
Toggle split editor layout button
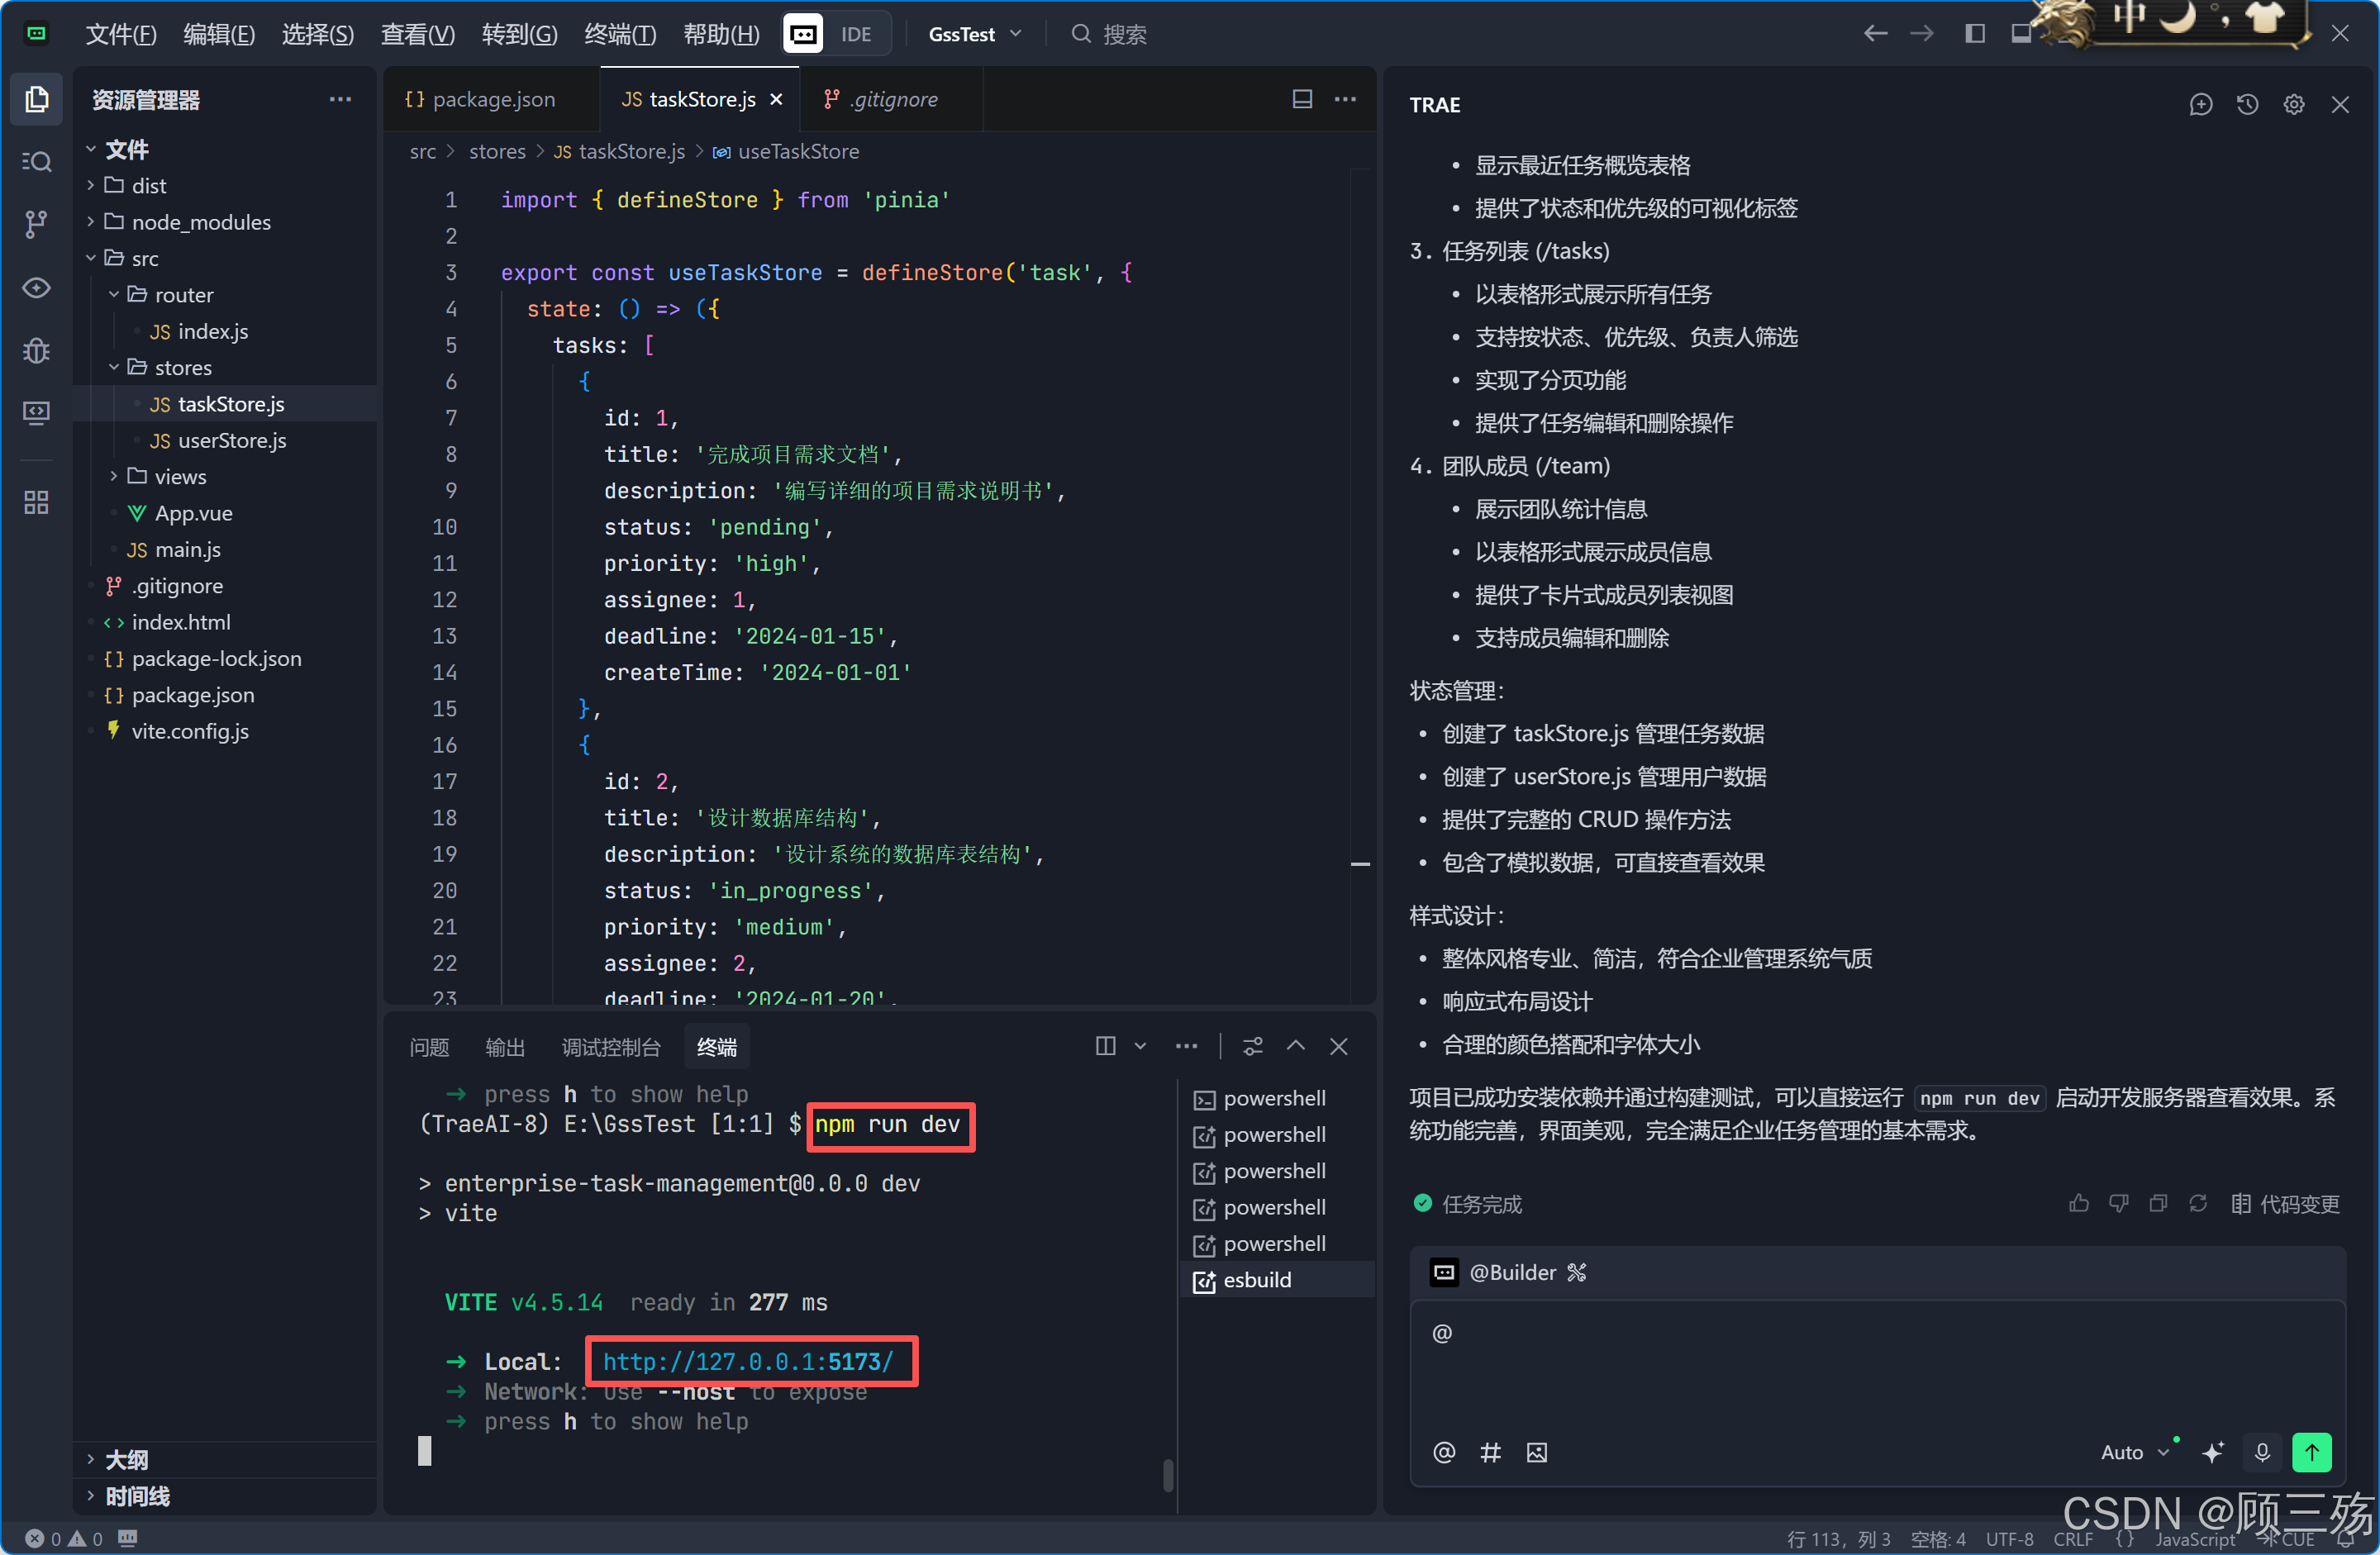(x=1302, y=99)
